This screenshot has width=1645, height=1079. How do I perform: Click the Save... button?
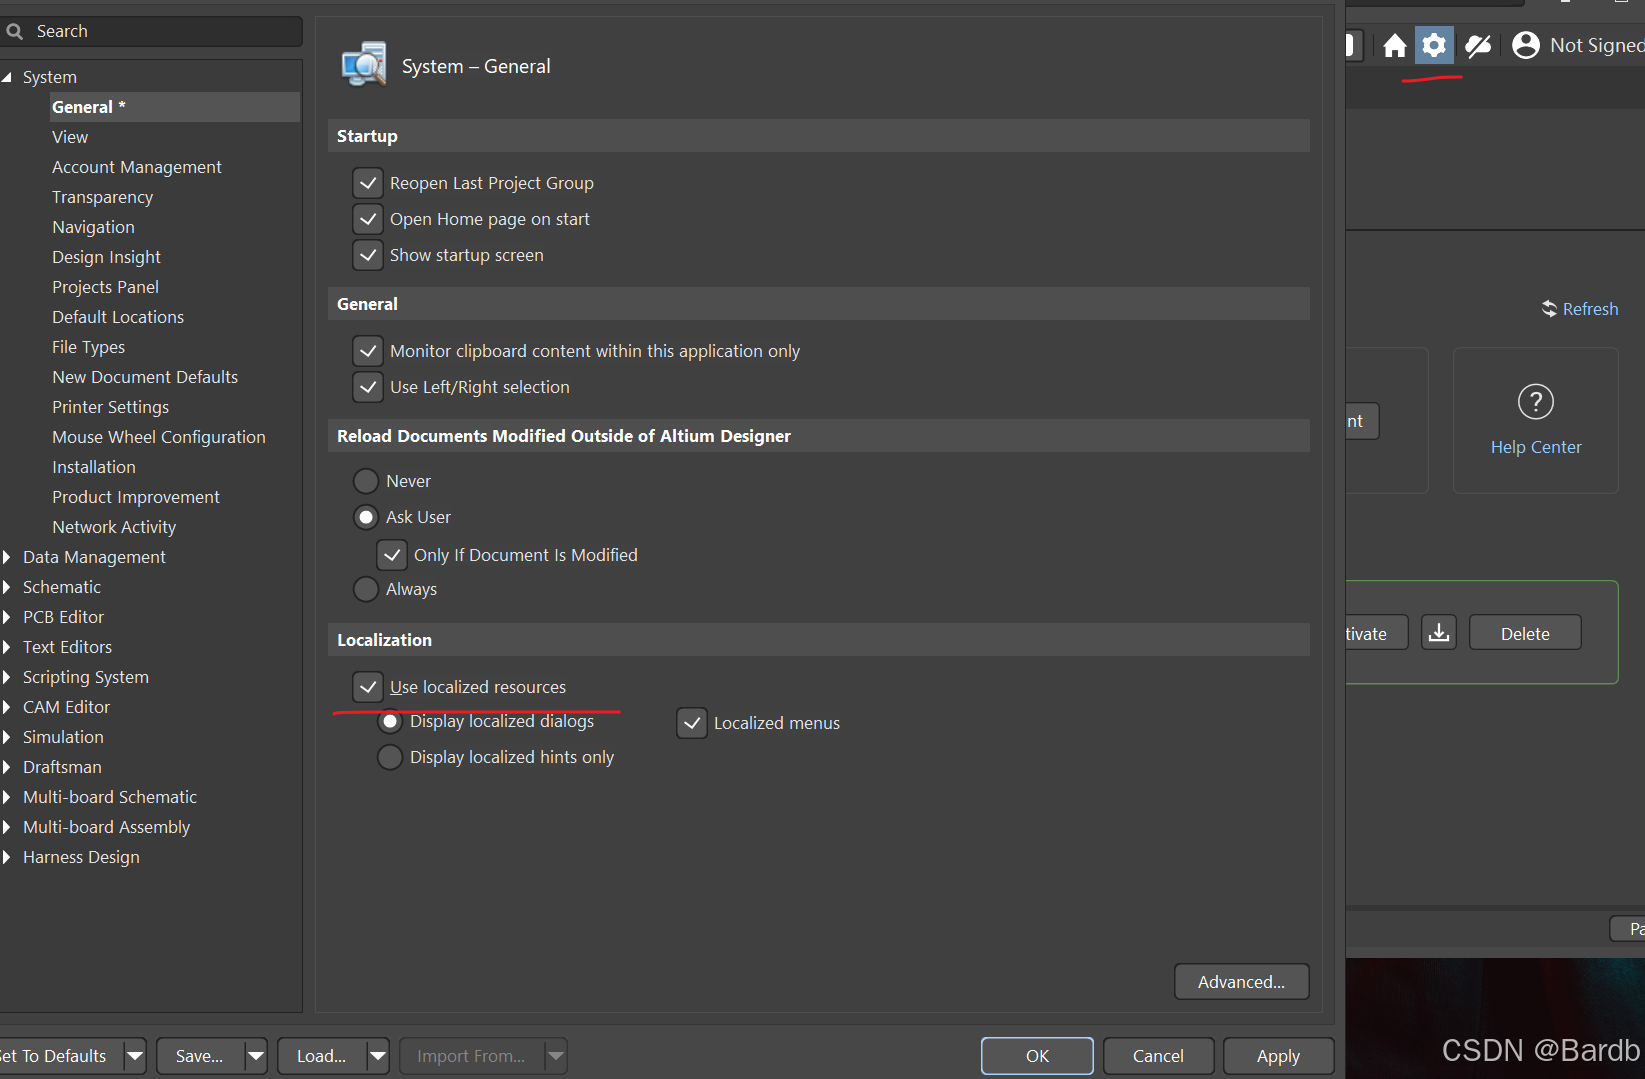pyautogui.click(x=200, y=1056)
